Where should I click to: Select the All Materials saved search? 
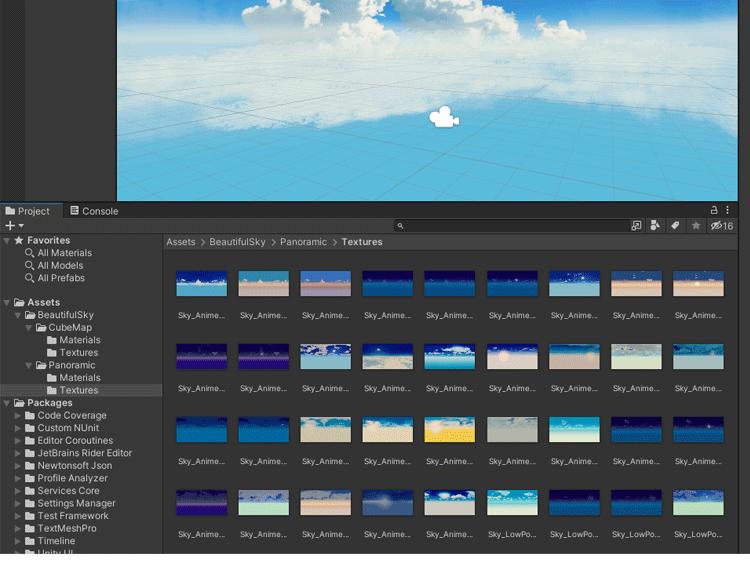[x=64, y=253]
